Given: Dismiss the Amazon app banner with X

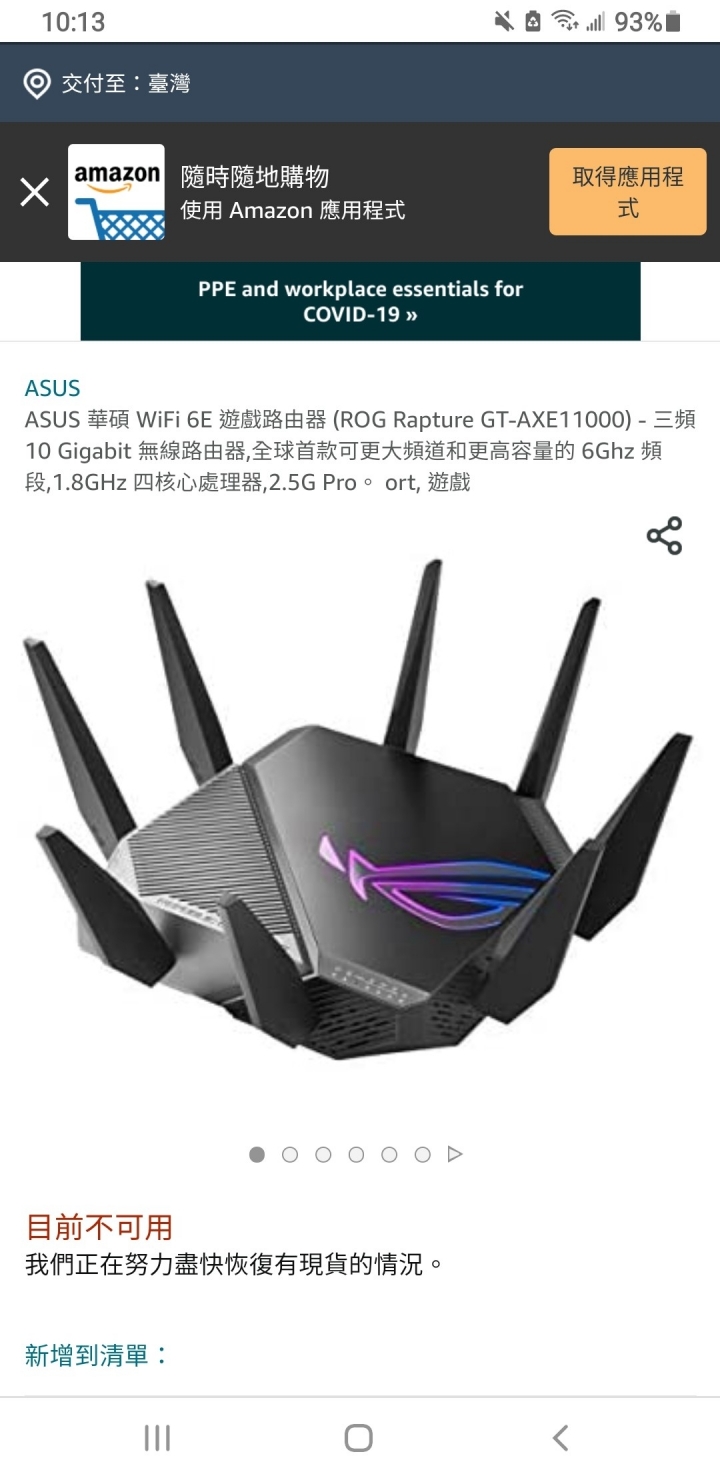Looking at the screenshot, I should click(35, 192).
